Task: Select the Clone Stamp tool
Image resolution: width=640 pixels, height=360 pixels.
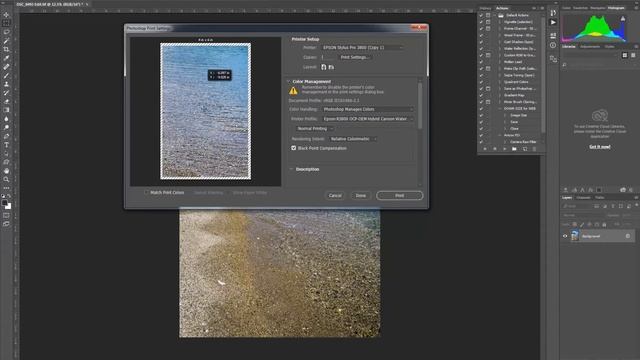Action: click(6, 84)
